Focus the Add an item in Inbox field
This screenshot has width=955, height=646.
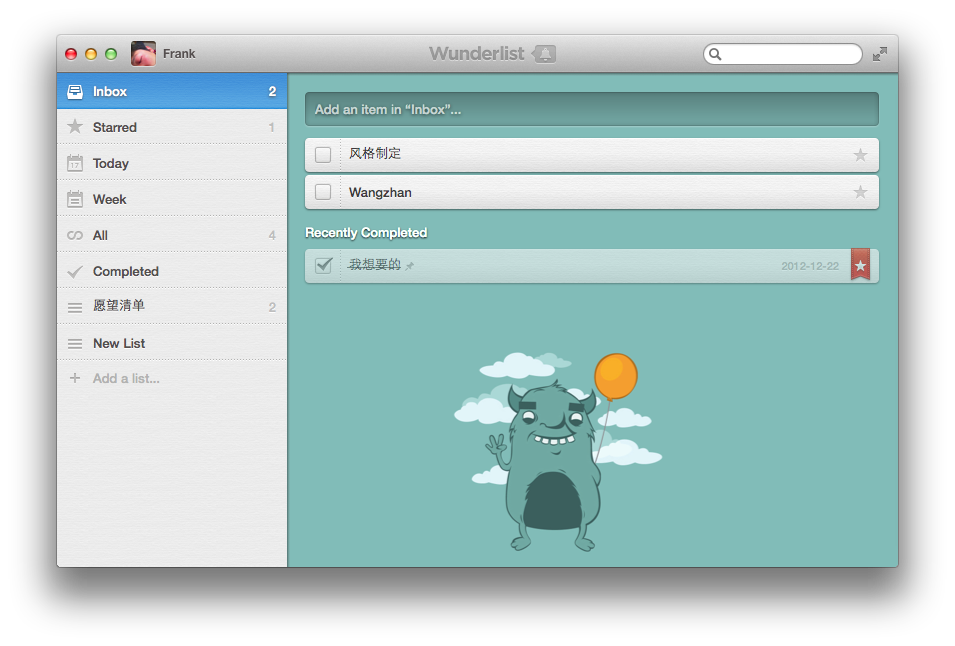tap(591, 110)
